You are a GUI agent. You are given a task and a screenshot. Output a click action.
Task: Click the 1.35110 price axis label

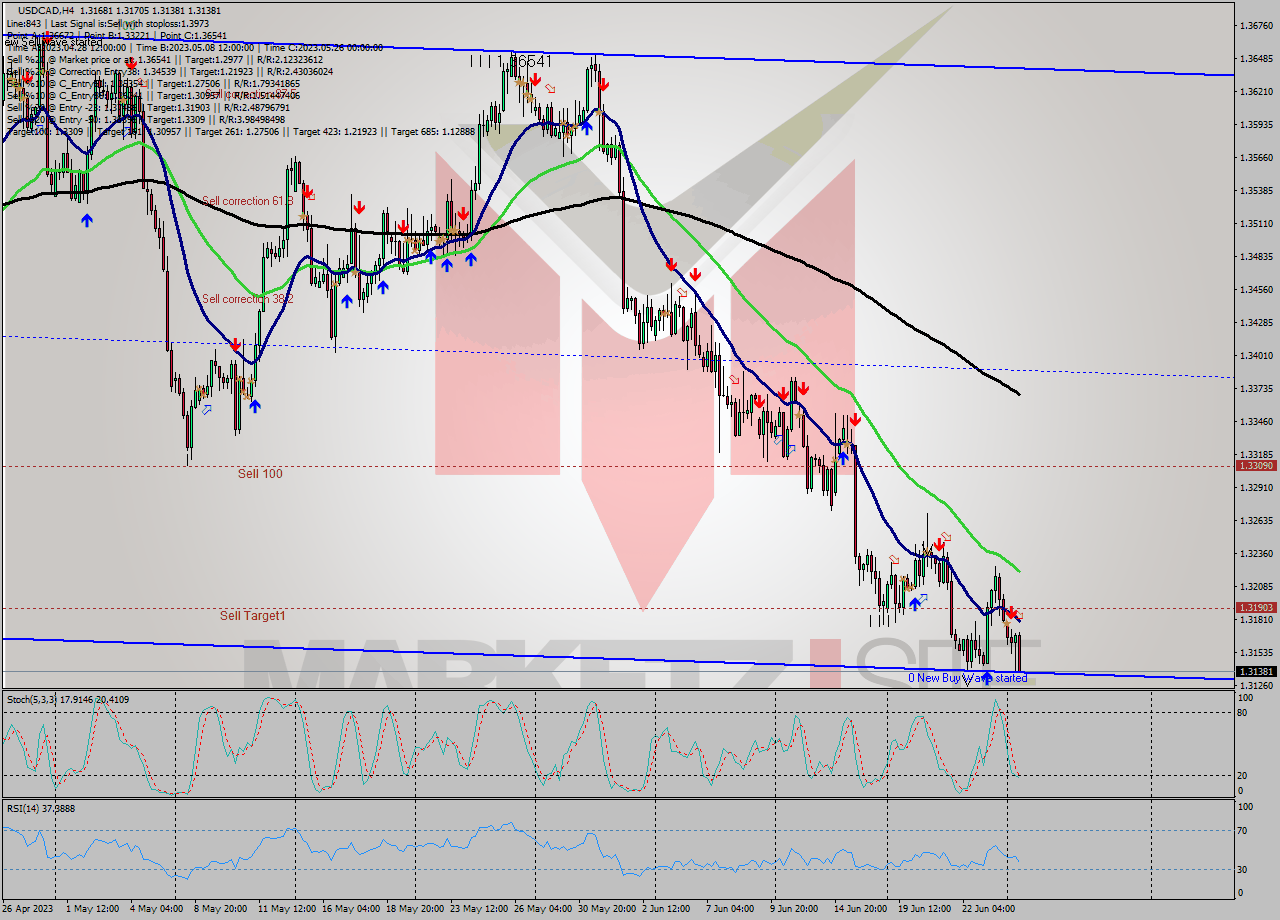pyautogui.click(x=1255, y=224)
